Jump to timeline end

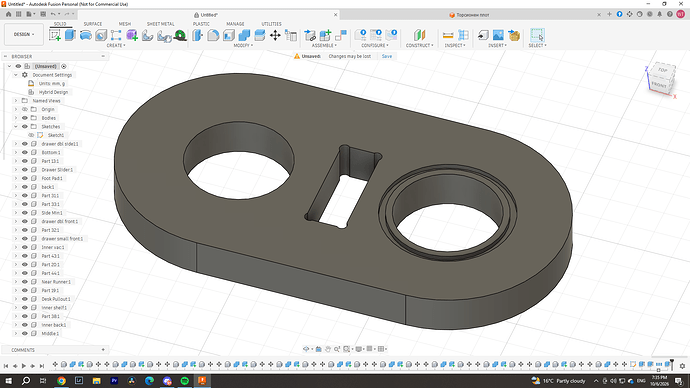[42, 366]
